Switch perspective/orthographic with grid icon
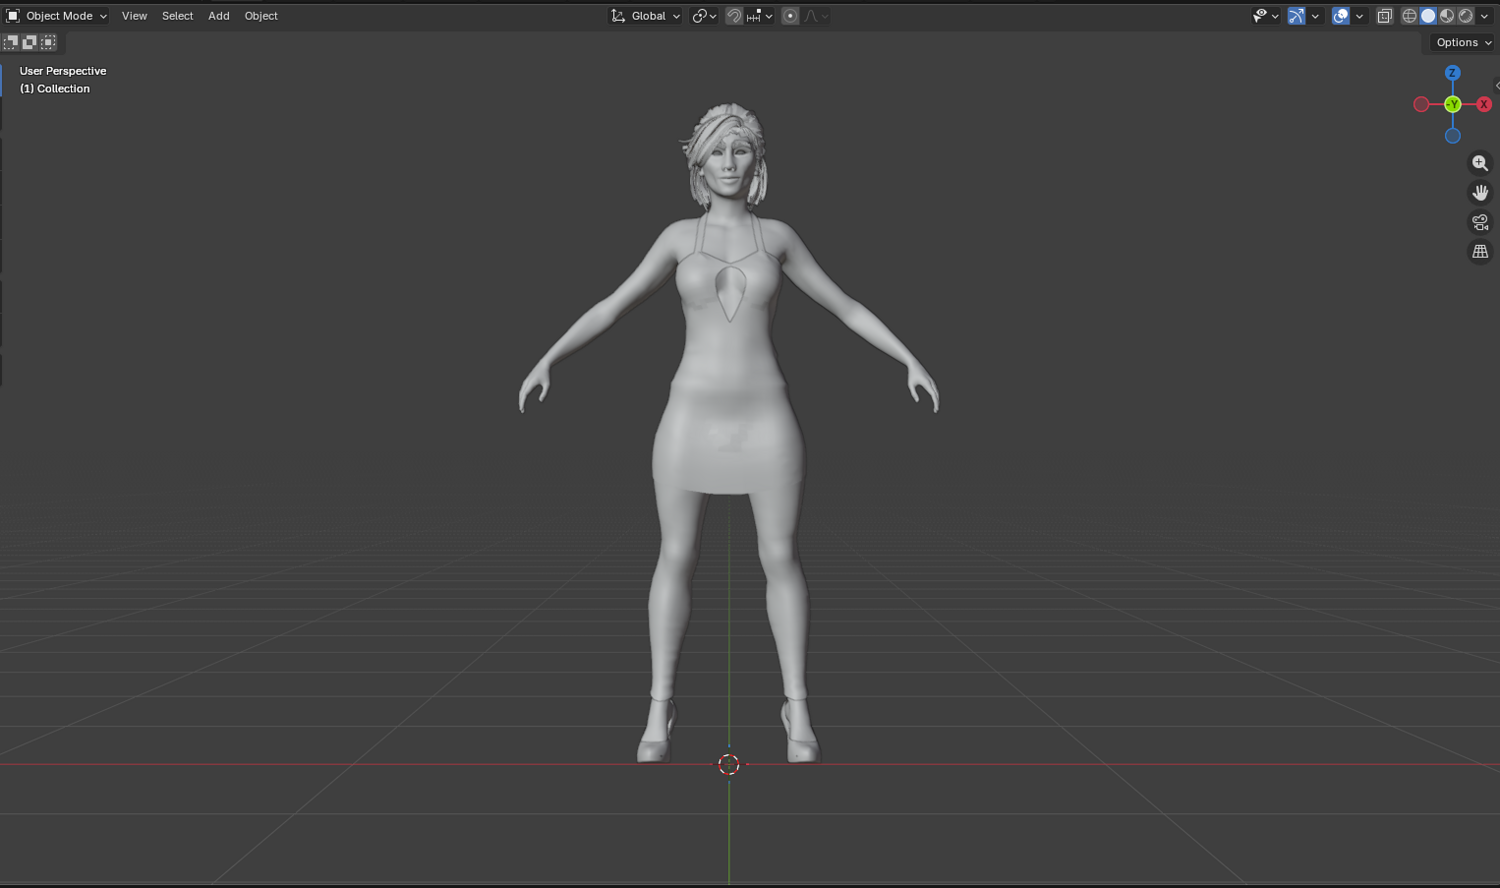This screenshot has height=888, width=1500. click(1480, 252)
